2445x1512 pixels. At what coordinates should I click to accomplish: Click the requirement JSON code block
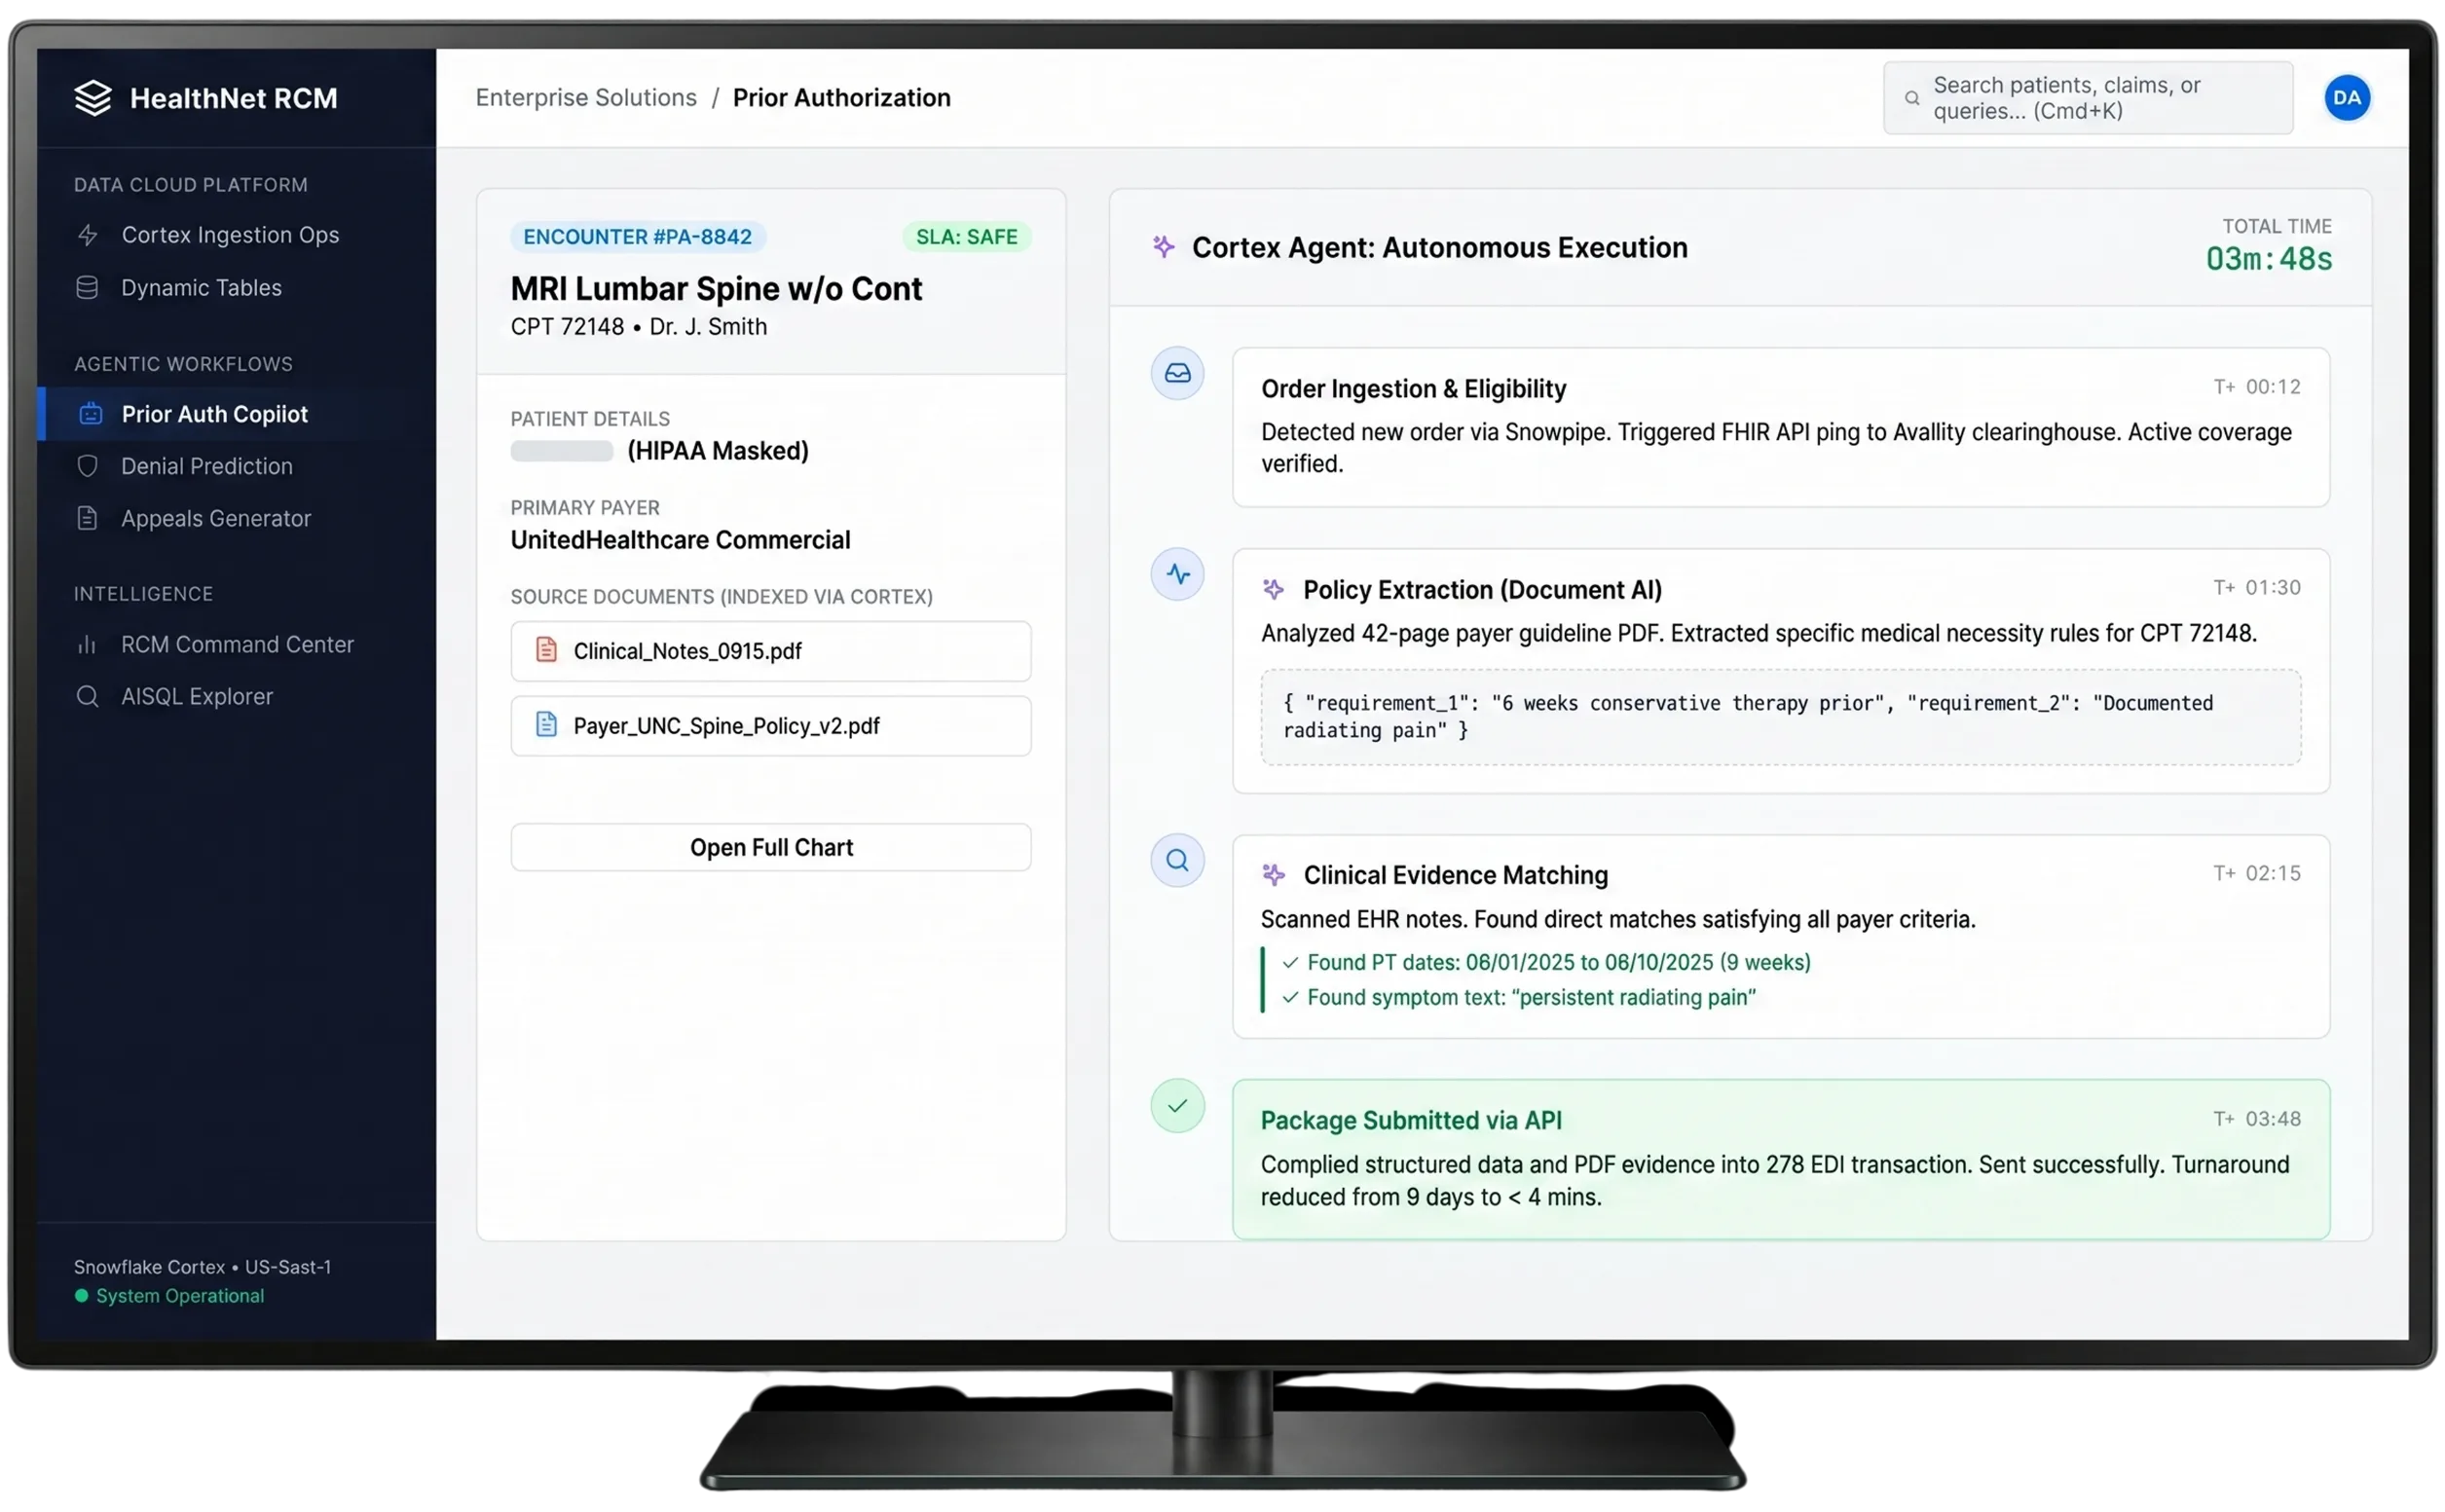point(1780,717)
